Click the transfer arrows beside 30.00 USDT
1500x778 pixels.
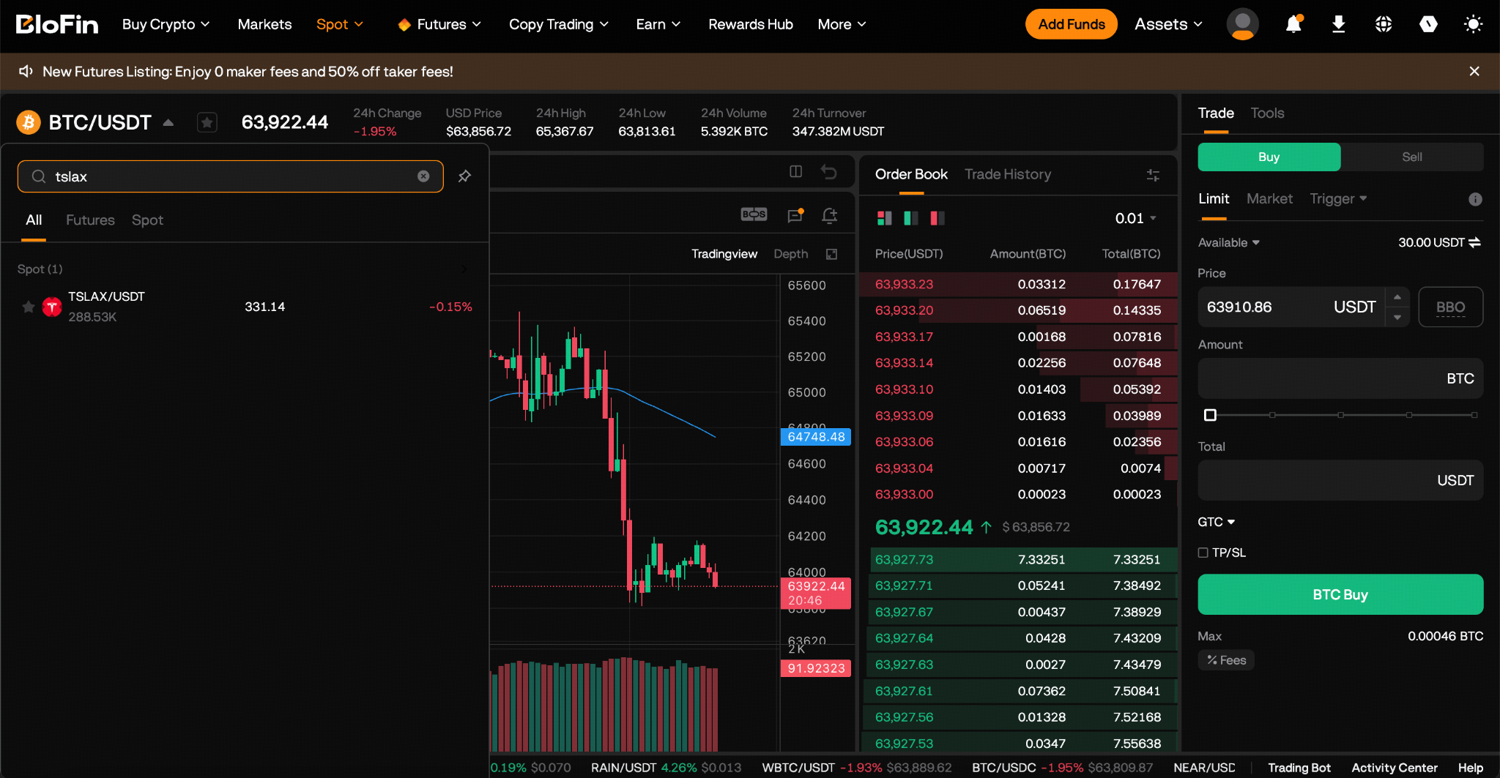point(1475,243)
